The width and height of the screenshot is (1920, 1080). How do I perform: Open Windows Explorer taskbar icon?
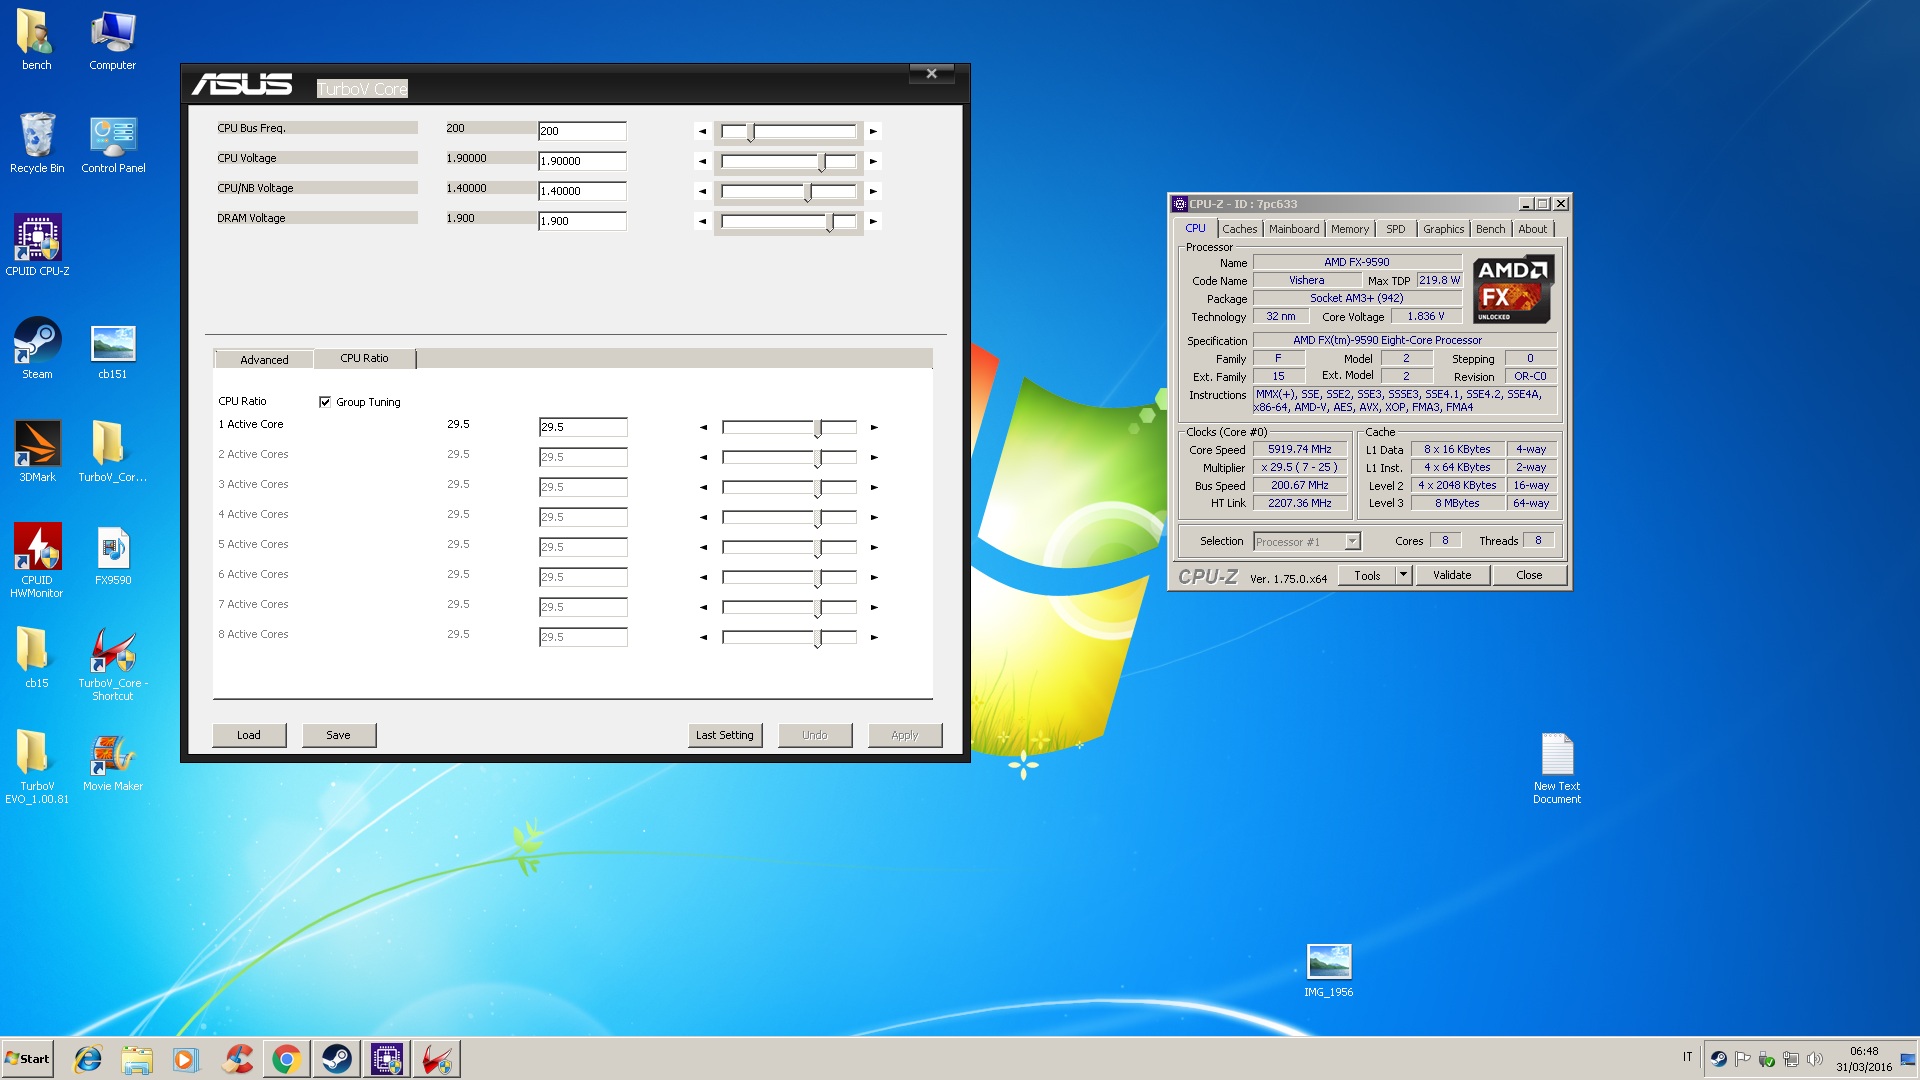click(137, 1059)
